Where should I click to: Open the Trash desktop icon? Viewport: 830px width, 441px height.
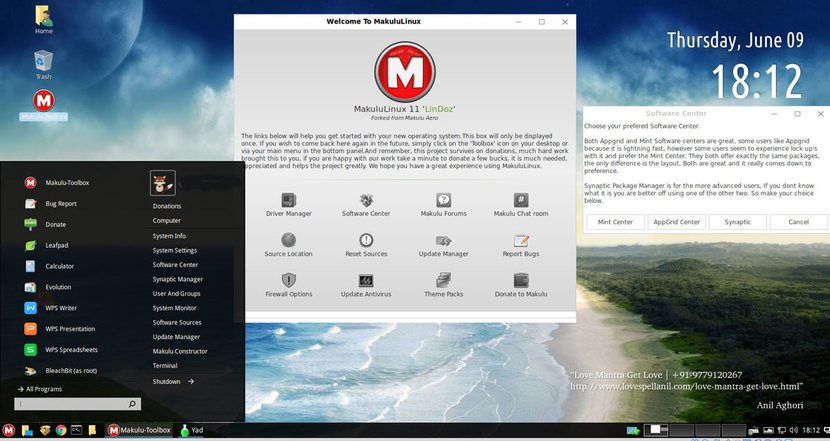43,62
